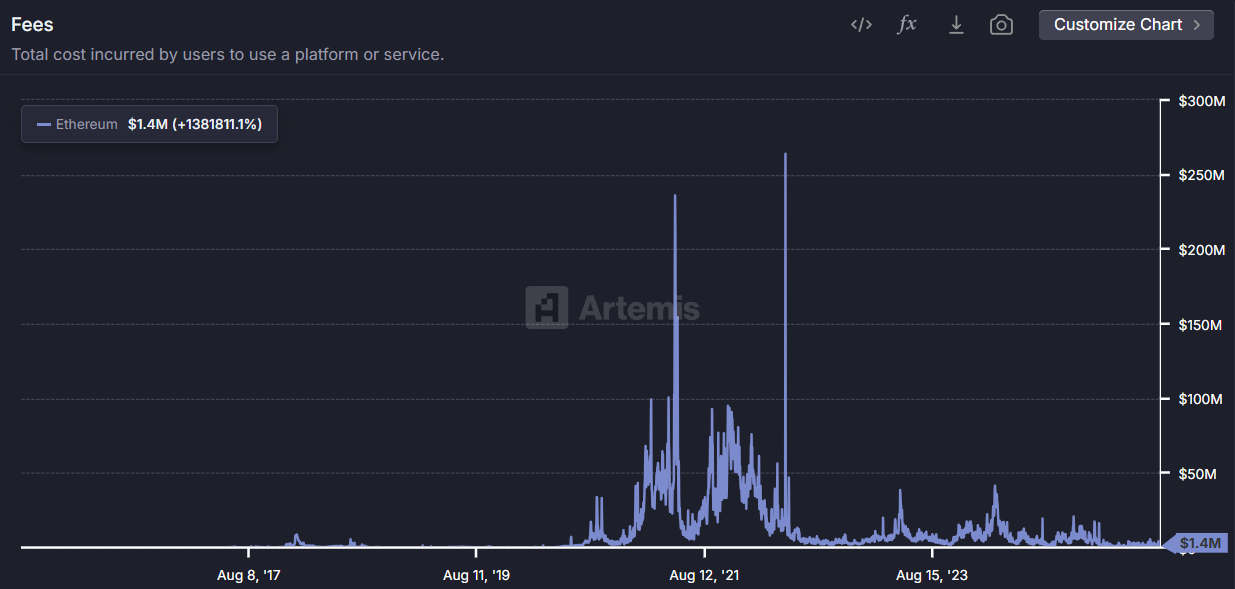This screenshot has height=589, width=1235.
Task: Click the Aug 15, '23 axis label
Action: click(932, 575)
